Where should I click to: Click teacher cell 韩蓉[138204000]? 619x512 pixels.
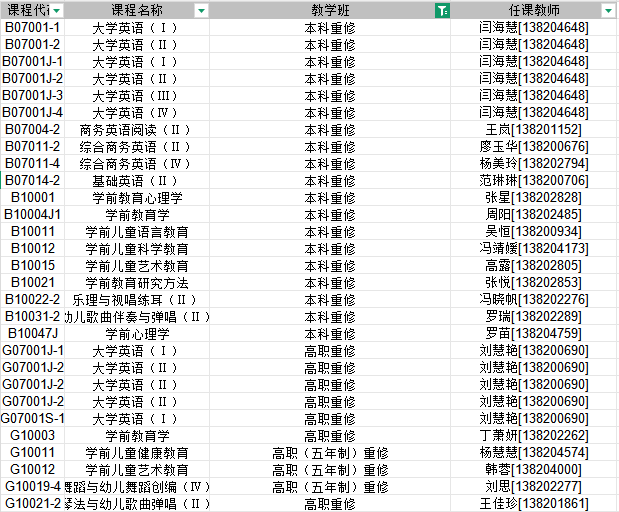tap(533, 470)
